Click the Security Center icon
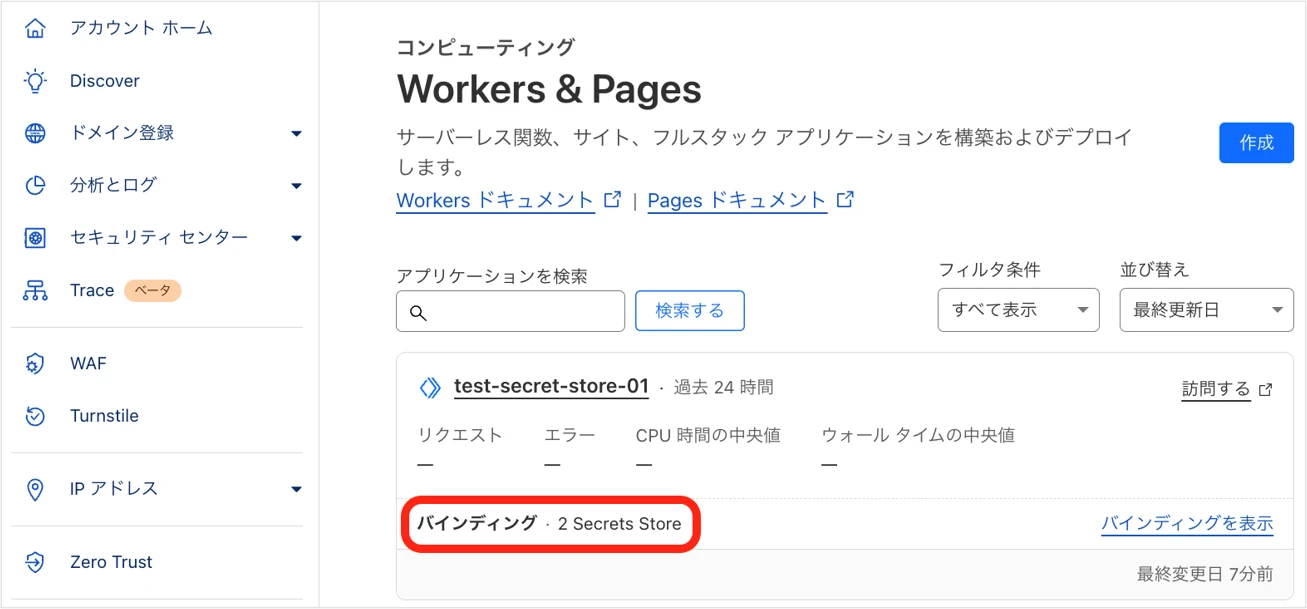This screenshot has height=609, width=1307. click(x=35, y=238)
